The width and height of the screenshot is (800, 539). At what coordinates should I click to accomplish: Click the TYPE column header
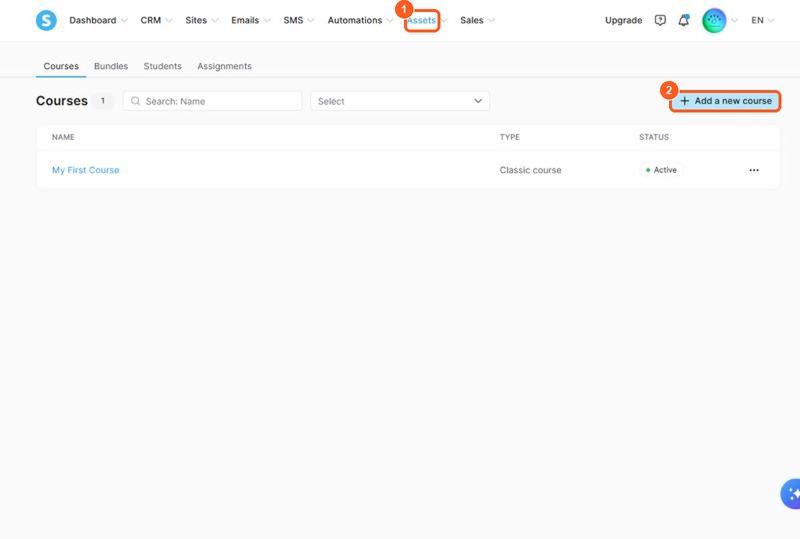[510, 137]
